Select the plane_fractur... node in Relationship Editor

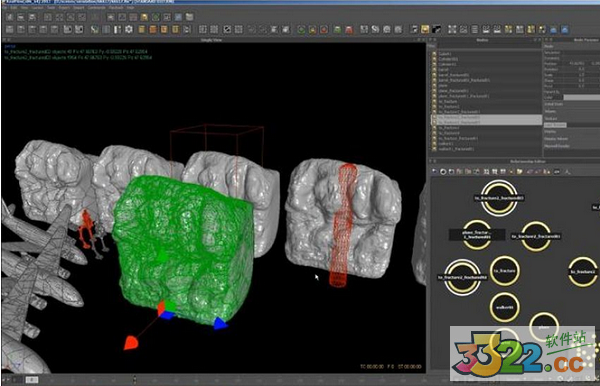coord(477,235)
